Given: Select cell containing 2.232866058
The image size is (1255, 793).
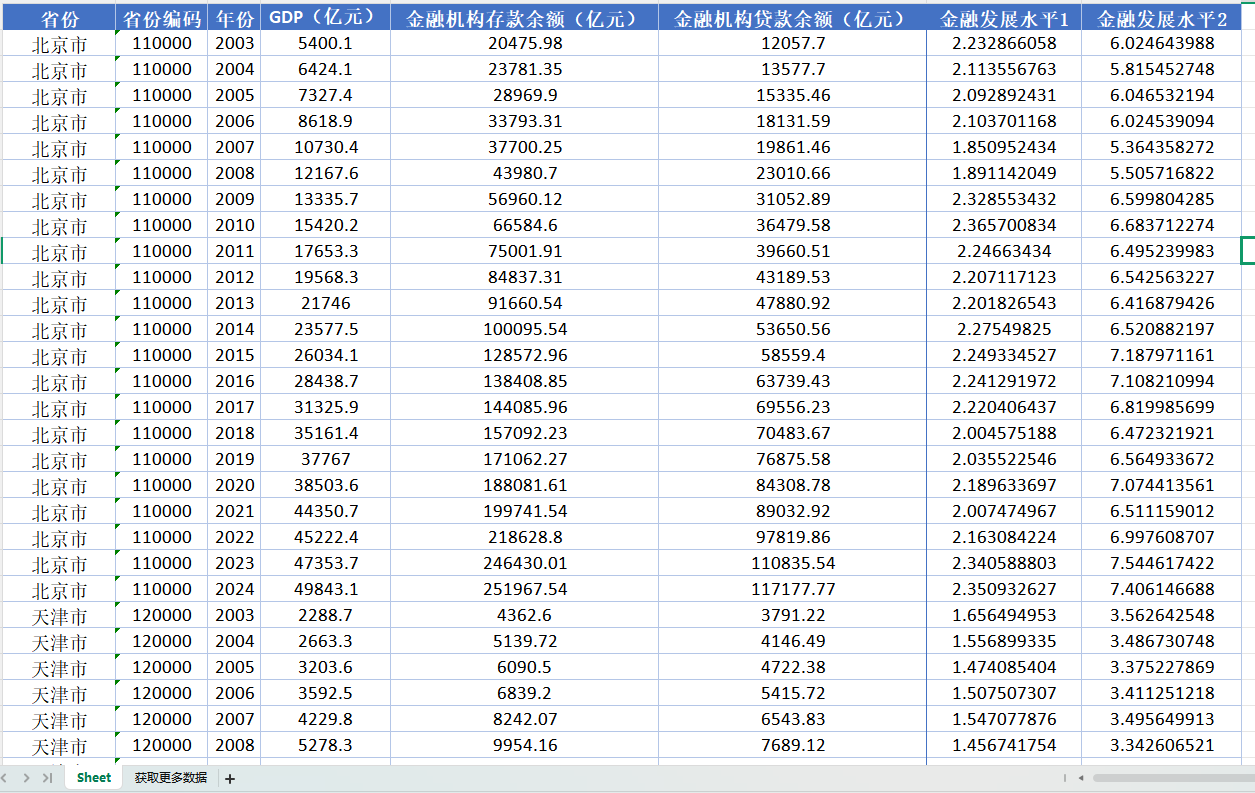Looking at the screenshot, I should pos(1004,44).
